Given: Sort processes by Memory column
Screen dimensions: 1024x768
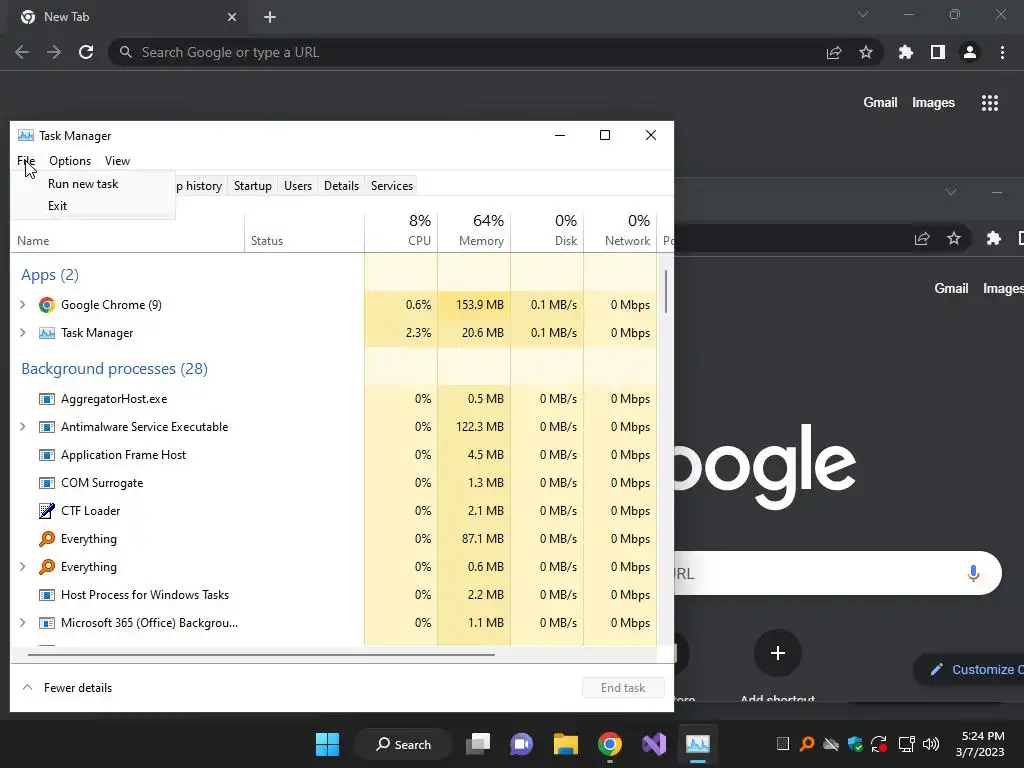Looking at the screenshot, I should tap(474, 231).
